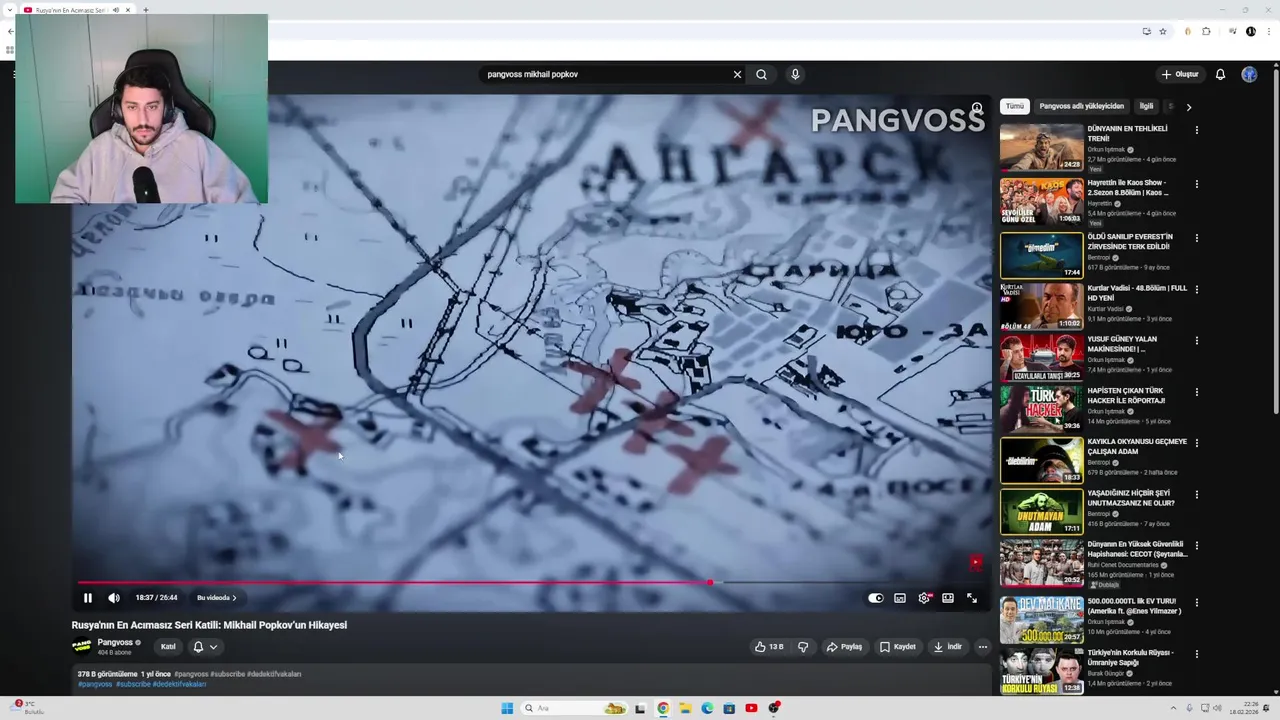Image resolution: width=1280 pixels, height=720 pixels.
Task: Open 'Türkiye'nin Korkulu Rüyası' thumbnail
Action: (x=1041, y=672)
